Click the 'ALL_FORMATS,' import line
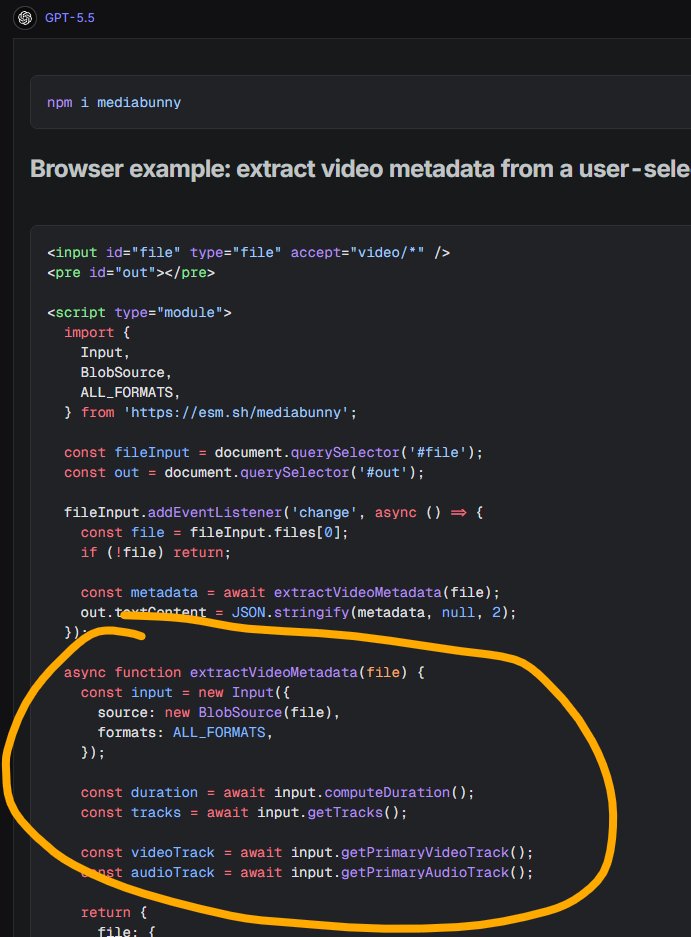This screenshot has height=937, width=691. [130, 393]
